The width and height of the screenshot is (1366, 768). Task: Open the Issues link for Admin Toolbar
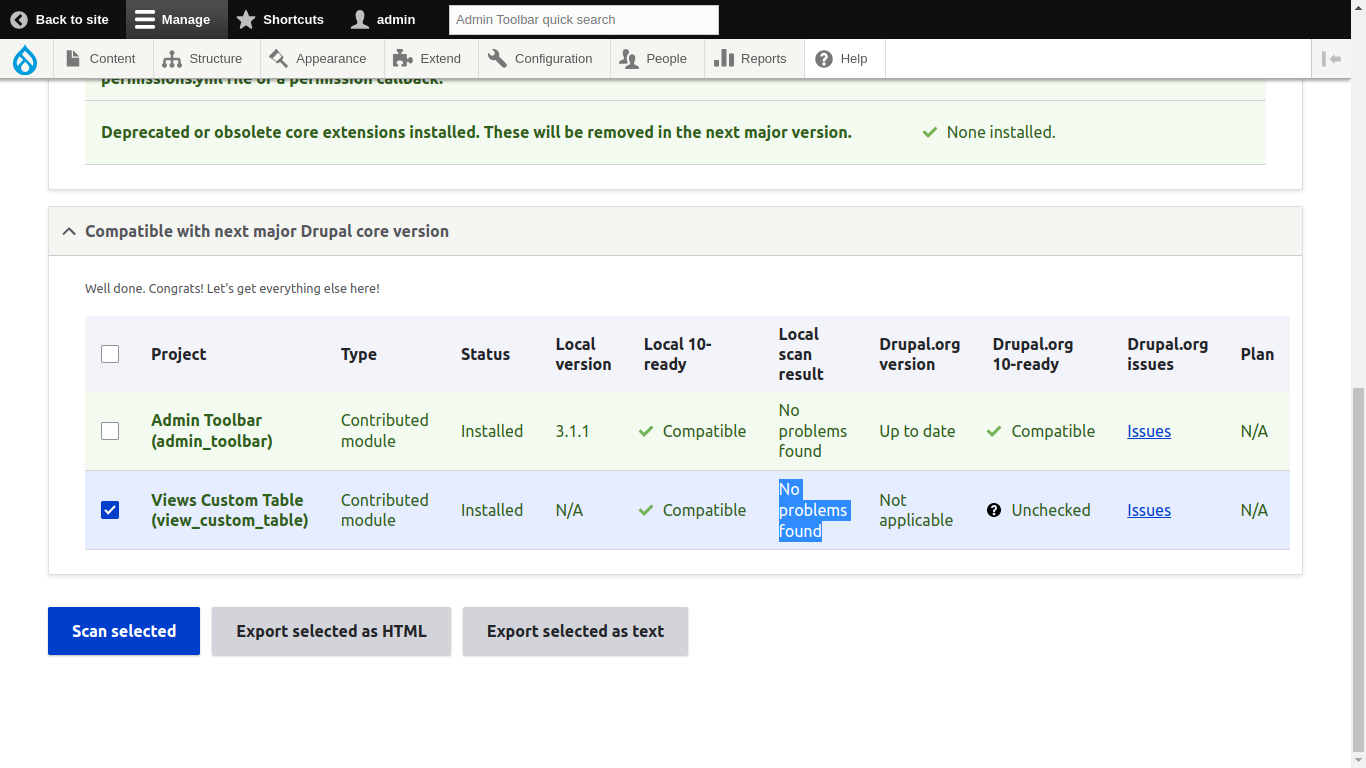tap(1148, 431)
